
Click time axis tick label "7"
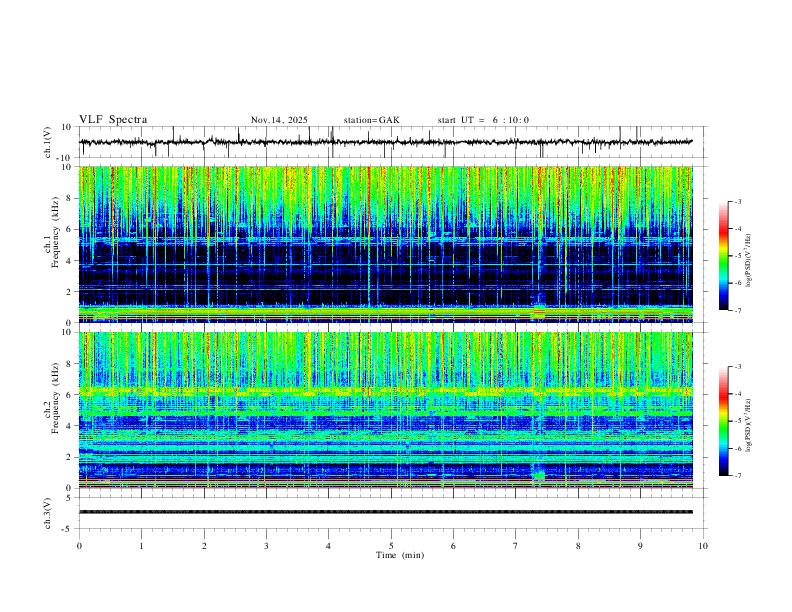tap(516, 546)
